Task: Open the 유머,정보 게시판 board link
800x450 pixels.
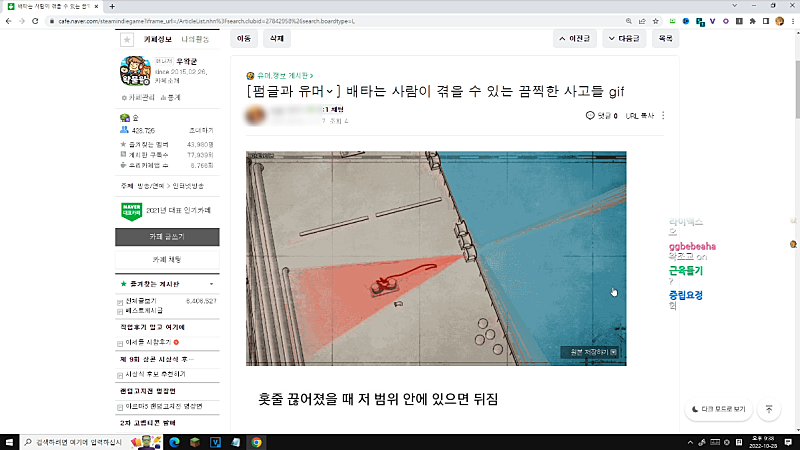Action: click(x=283, y=76)
